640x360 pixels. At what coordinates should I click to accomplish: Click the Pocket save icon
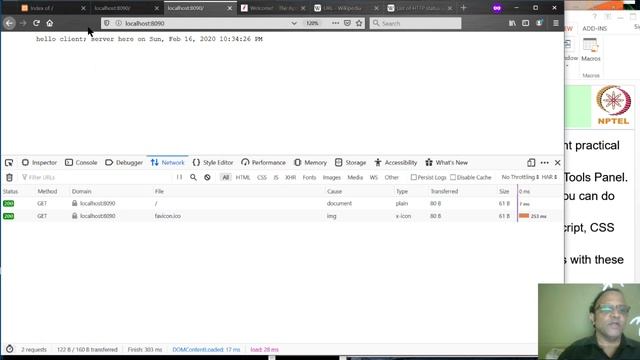(x=347, y=23)
